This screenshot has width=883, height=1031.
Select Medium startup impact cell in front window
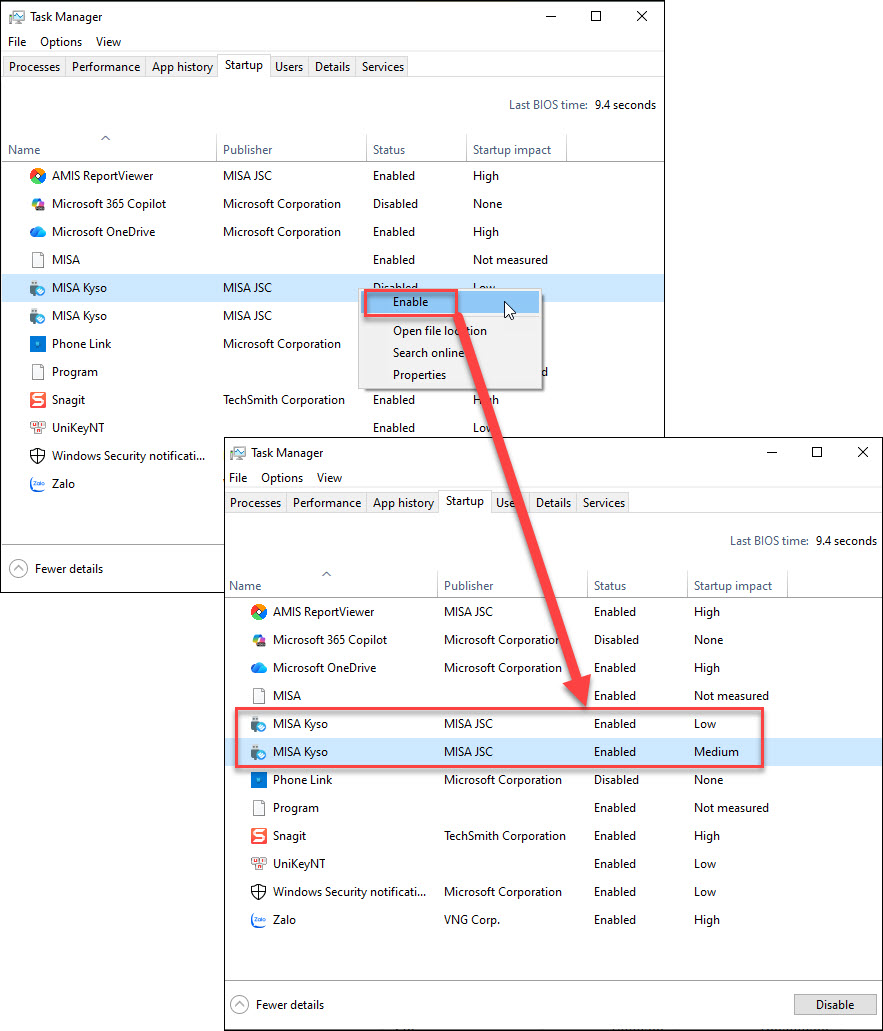point(716,752)
